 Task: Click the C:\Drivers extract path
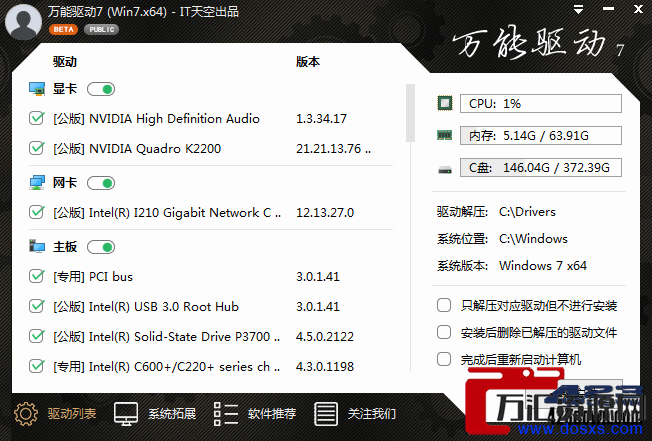527,212
